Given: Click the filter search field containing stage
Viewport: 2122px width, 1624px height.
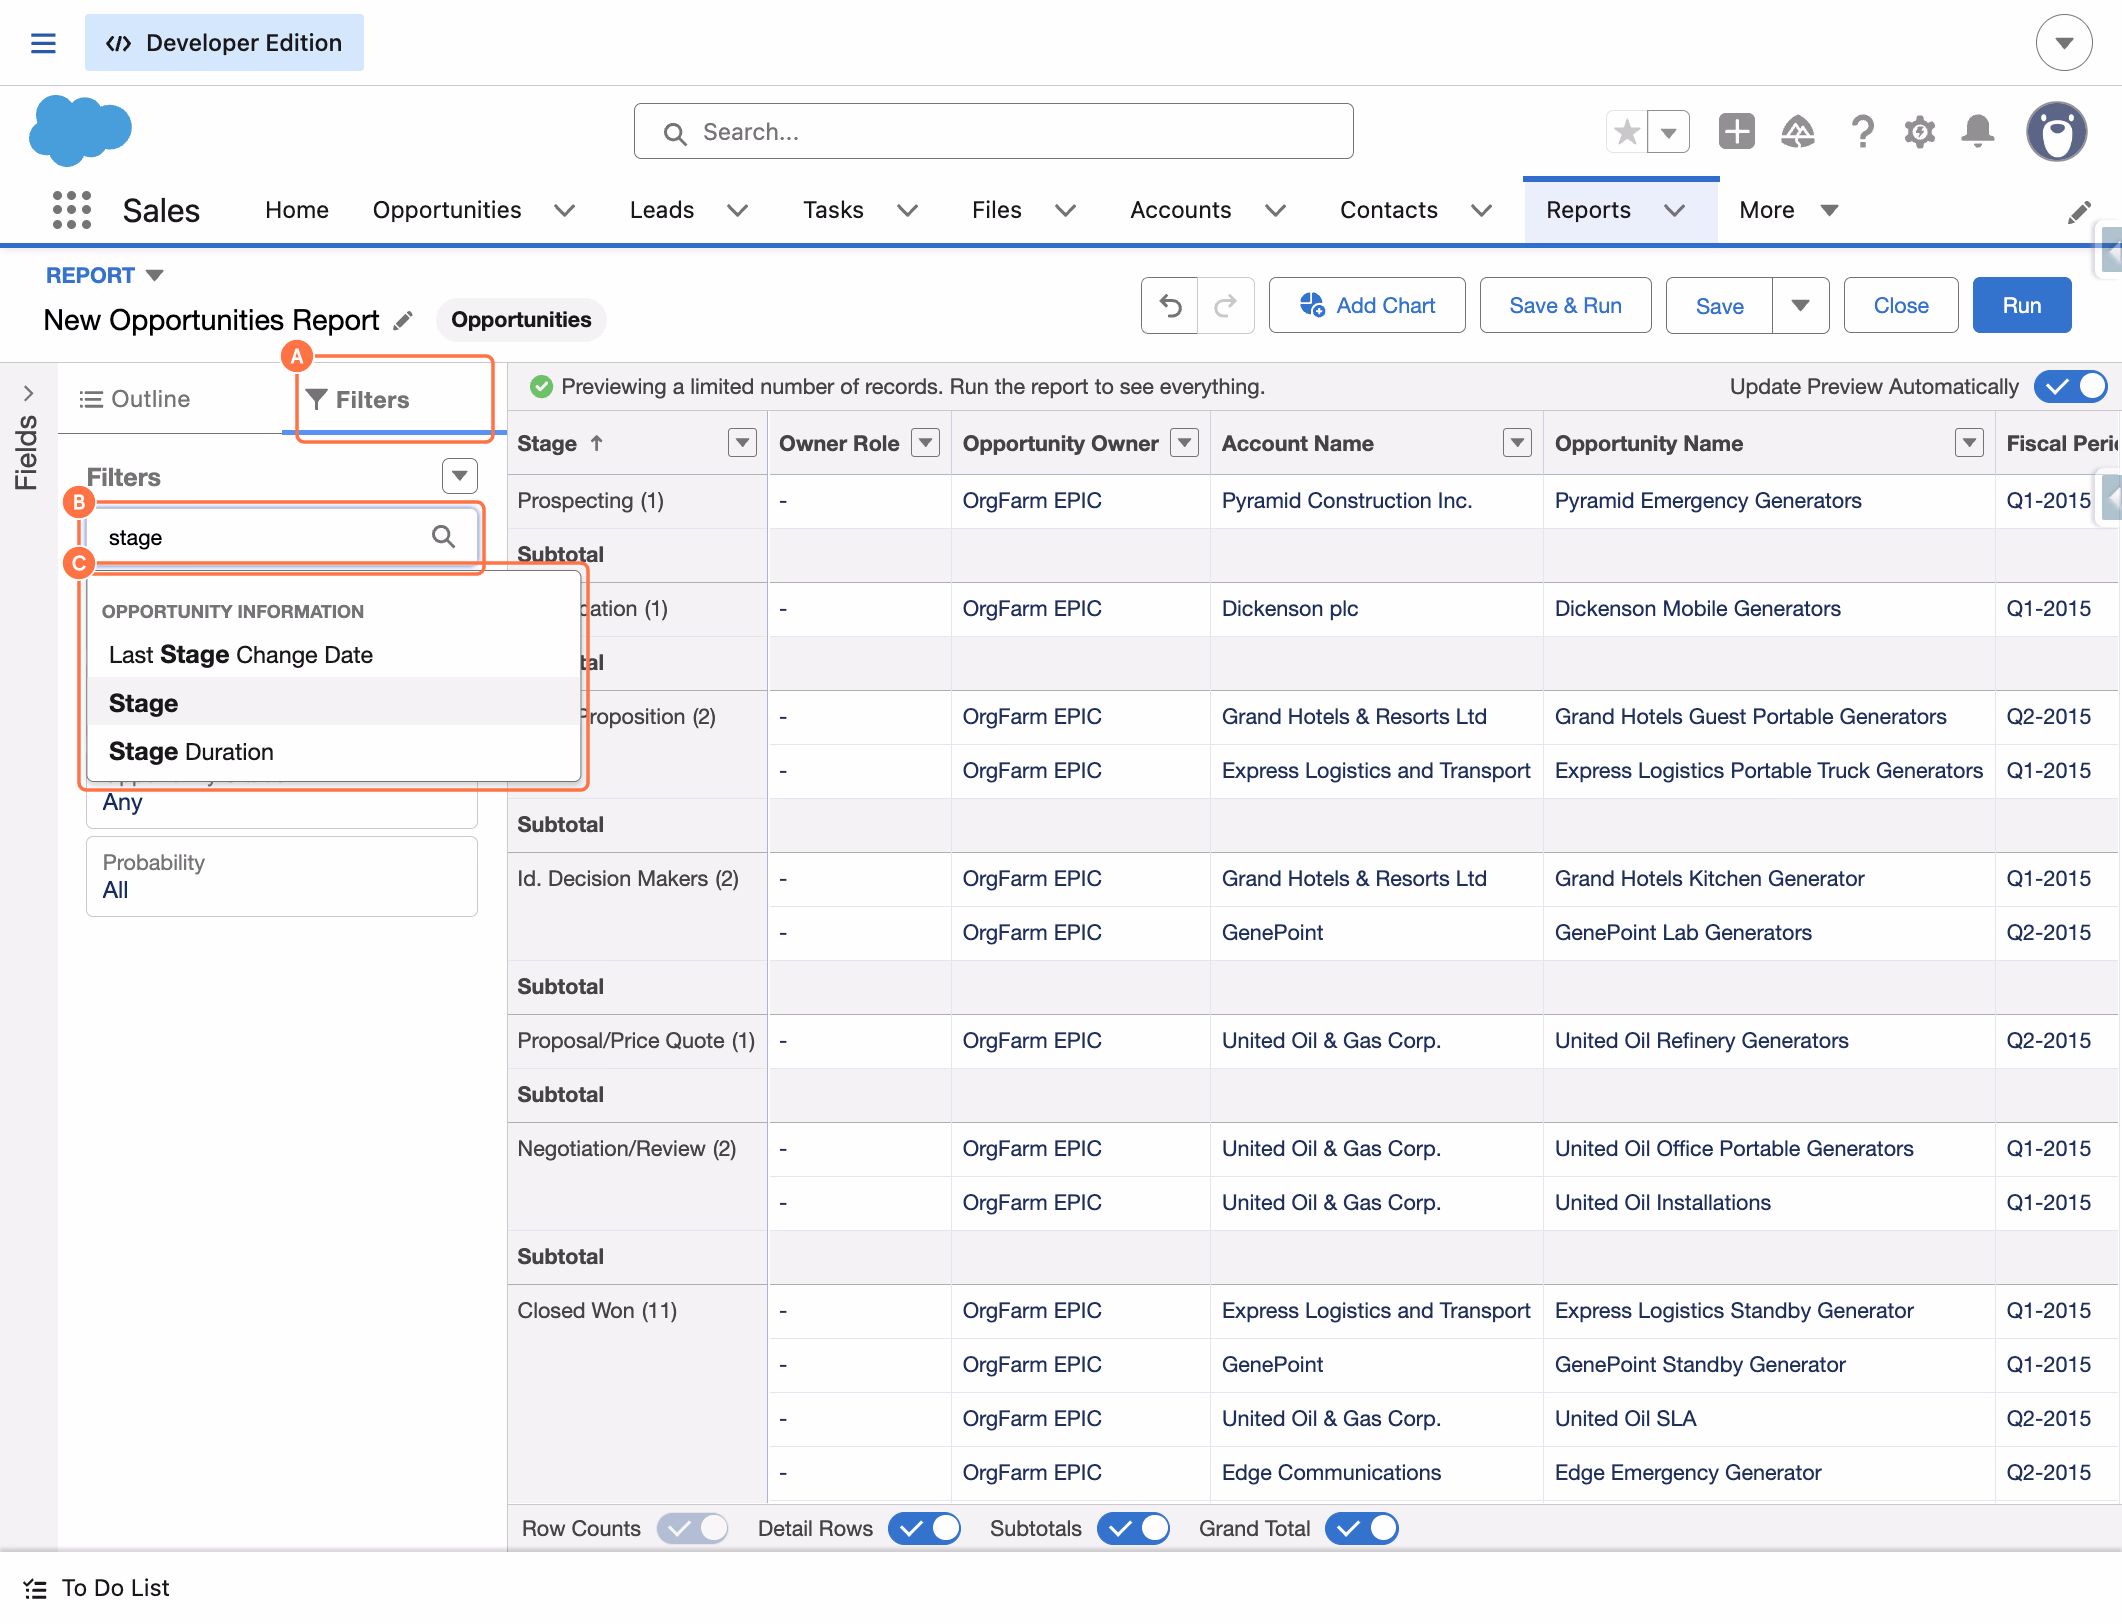Looking at the screenshot, I should 282,537.
